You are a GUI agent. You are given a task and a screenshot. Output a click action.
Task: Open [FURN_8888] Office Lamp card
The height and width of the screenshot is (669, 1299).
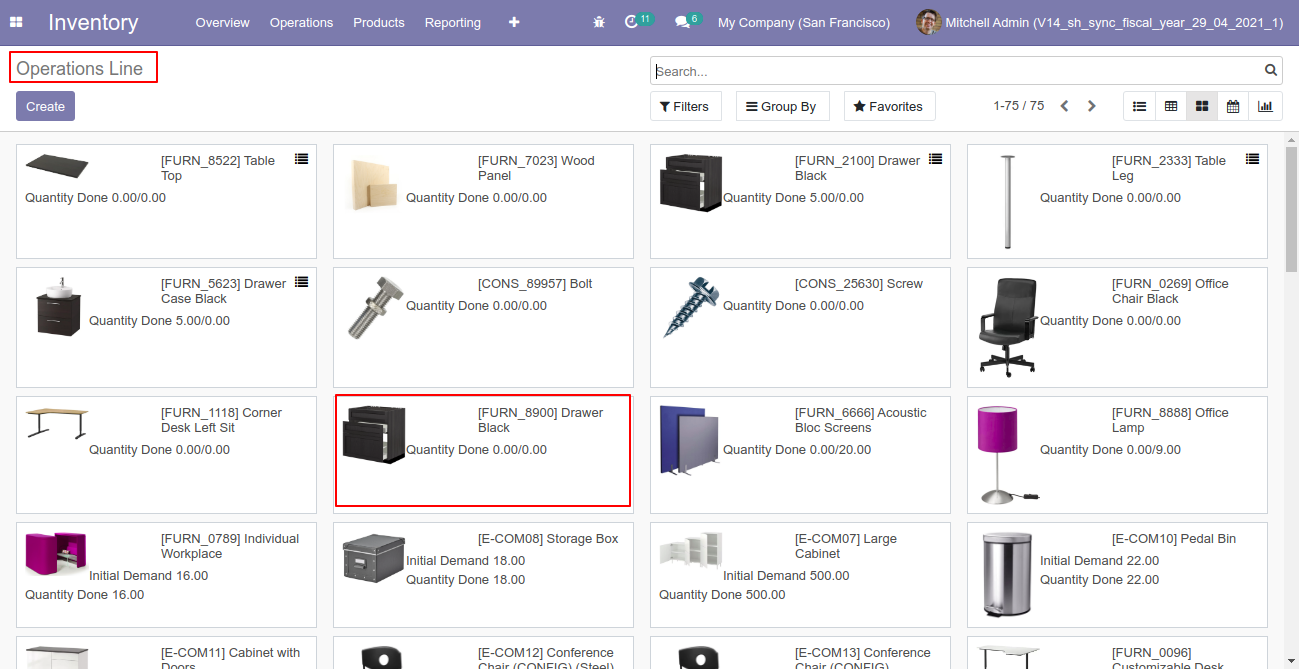tap(1117, 454)
